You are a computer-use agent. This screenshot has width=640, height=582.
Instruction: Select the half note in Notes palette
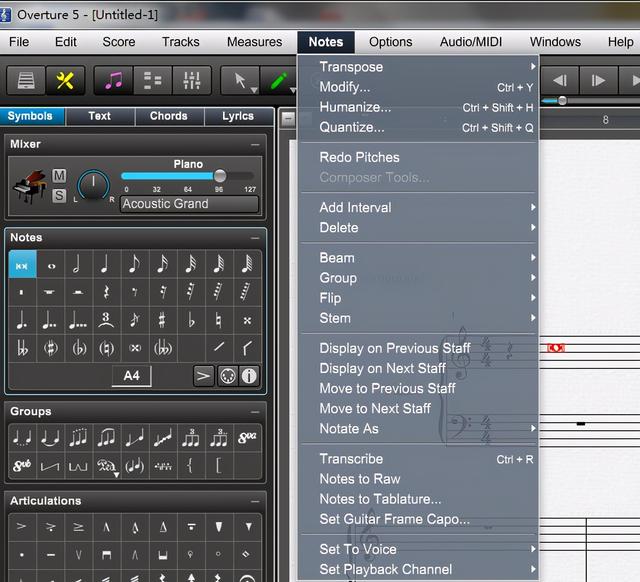(78, 264)
